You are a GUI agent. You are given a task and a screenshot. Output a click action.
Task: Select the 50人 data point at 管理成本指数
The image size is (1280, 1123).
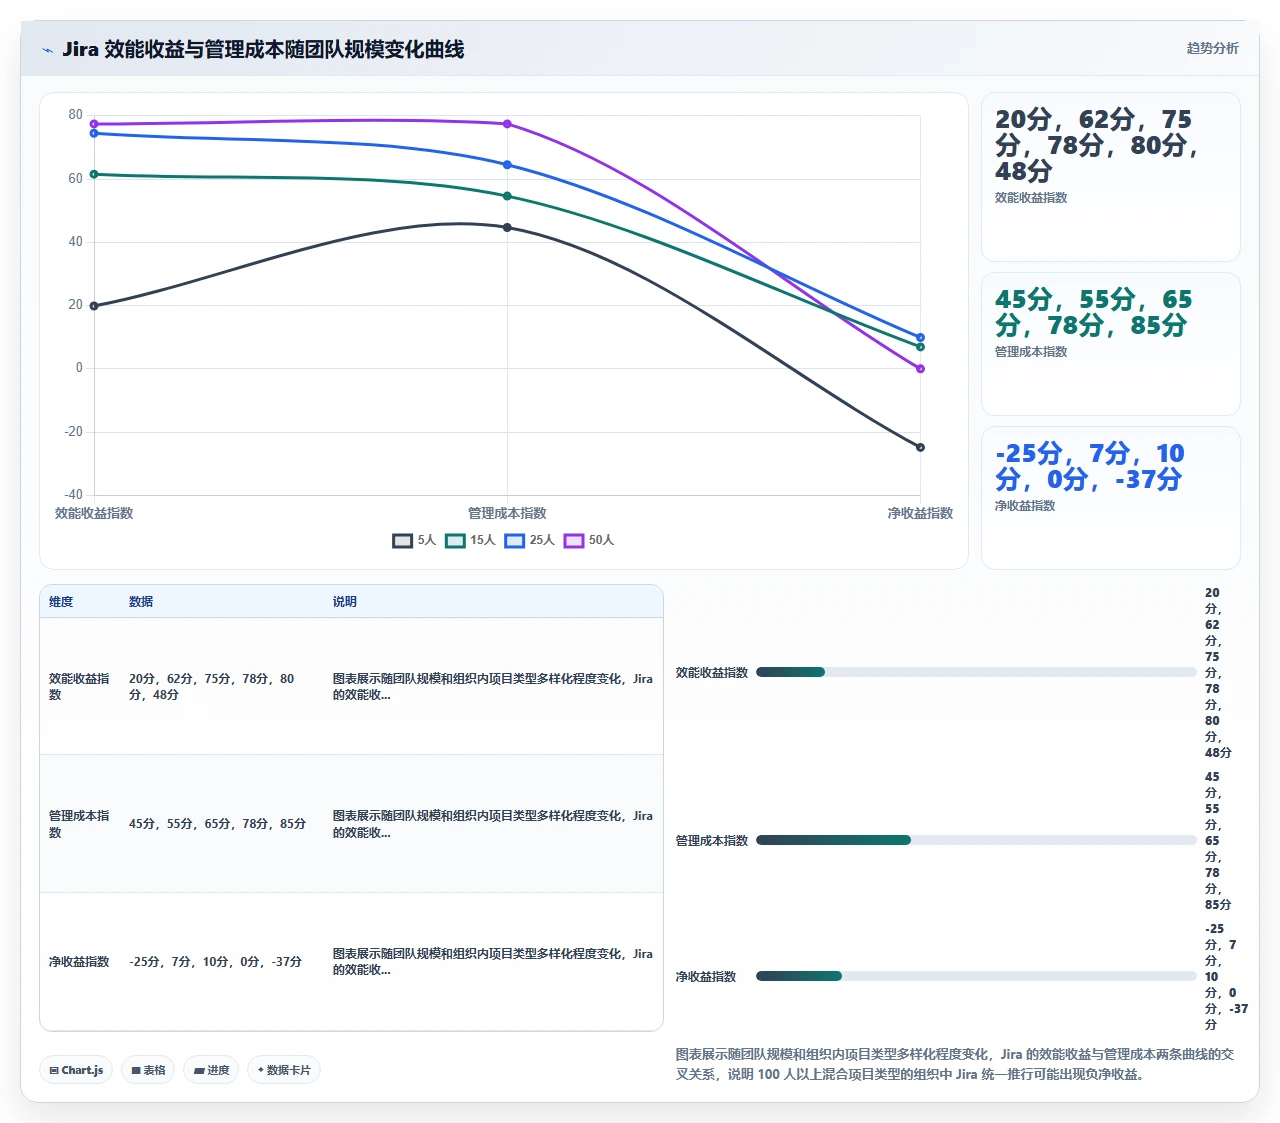pos(507,124)
